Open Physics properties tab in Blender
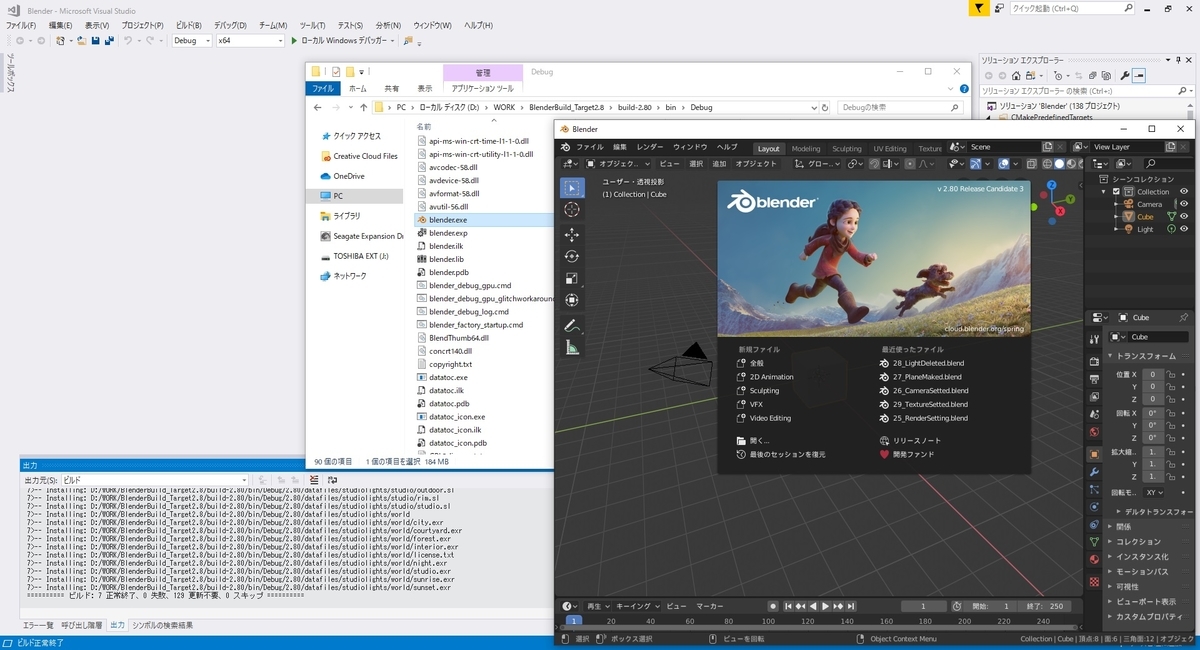 coord(1094,507)
